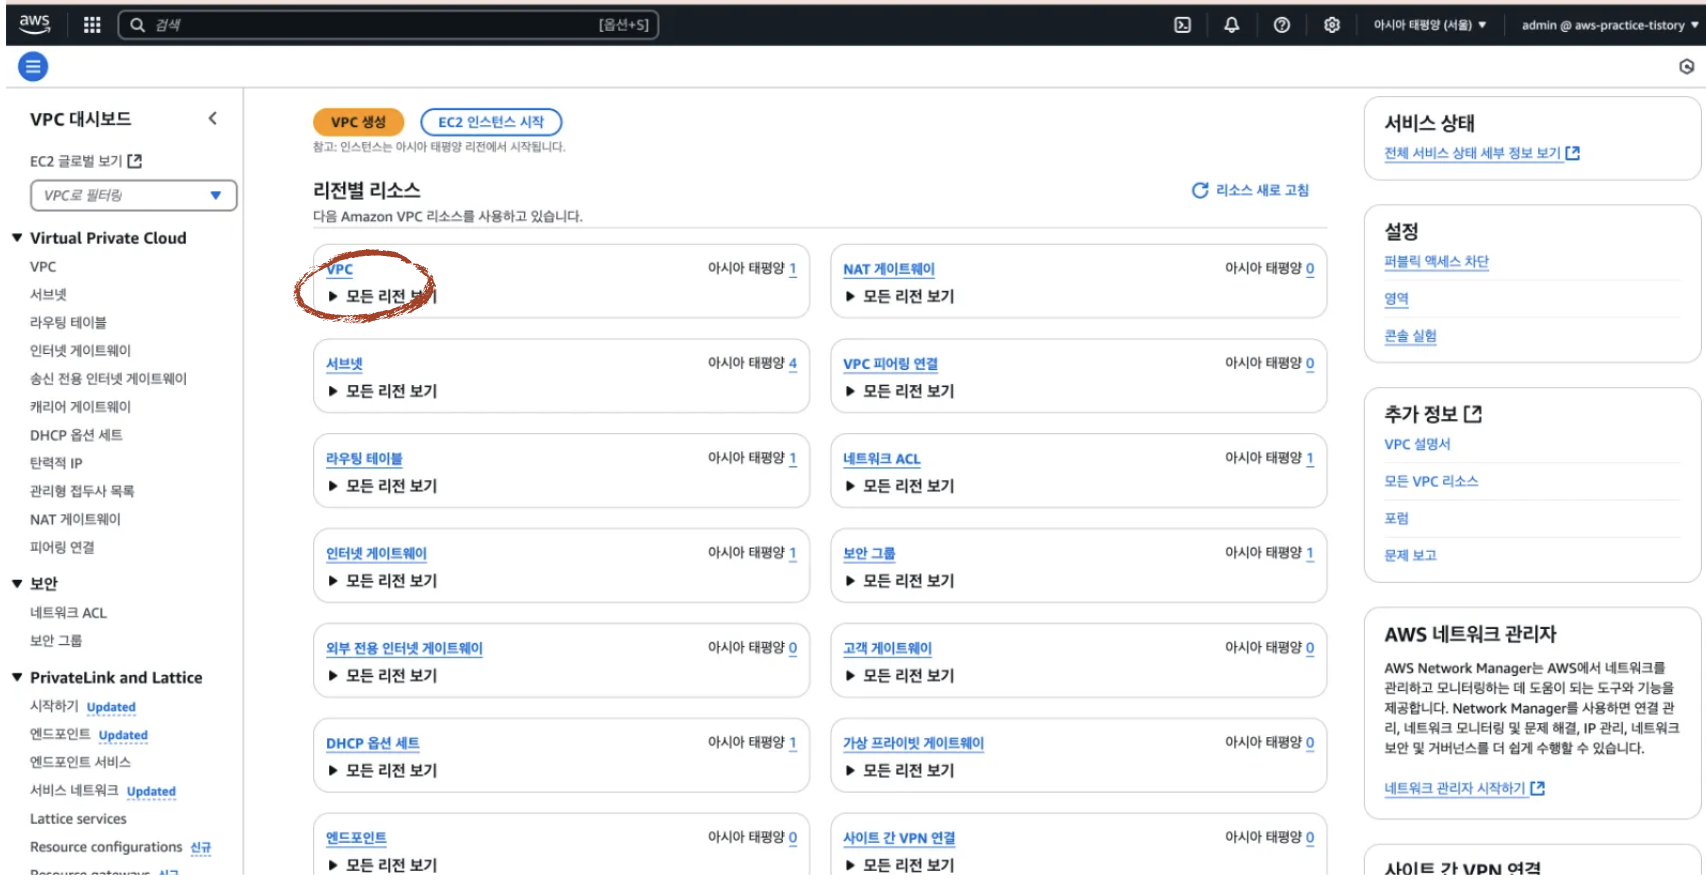Select 서브넷 in the sidebar

pyautogui.click(x=48, y=295)
